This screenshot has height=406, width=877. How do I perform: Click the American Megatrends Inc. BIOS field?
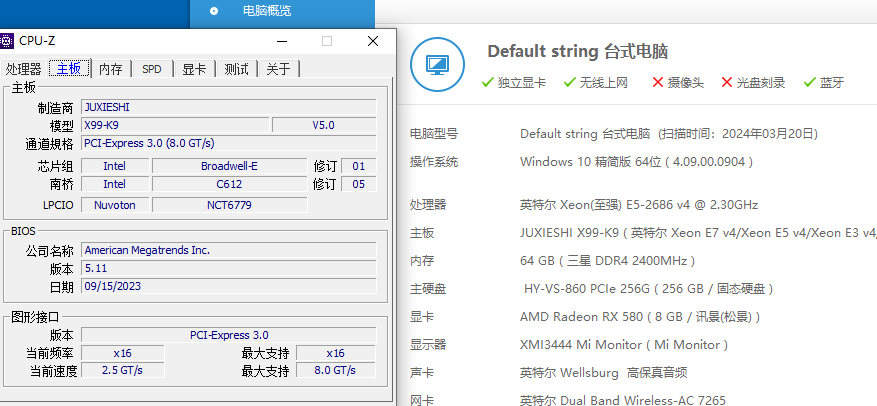pos(229,250)
